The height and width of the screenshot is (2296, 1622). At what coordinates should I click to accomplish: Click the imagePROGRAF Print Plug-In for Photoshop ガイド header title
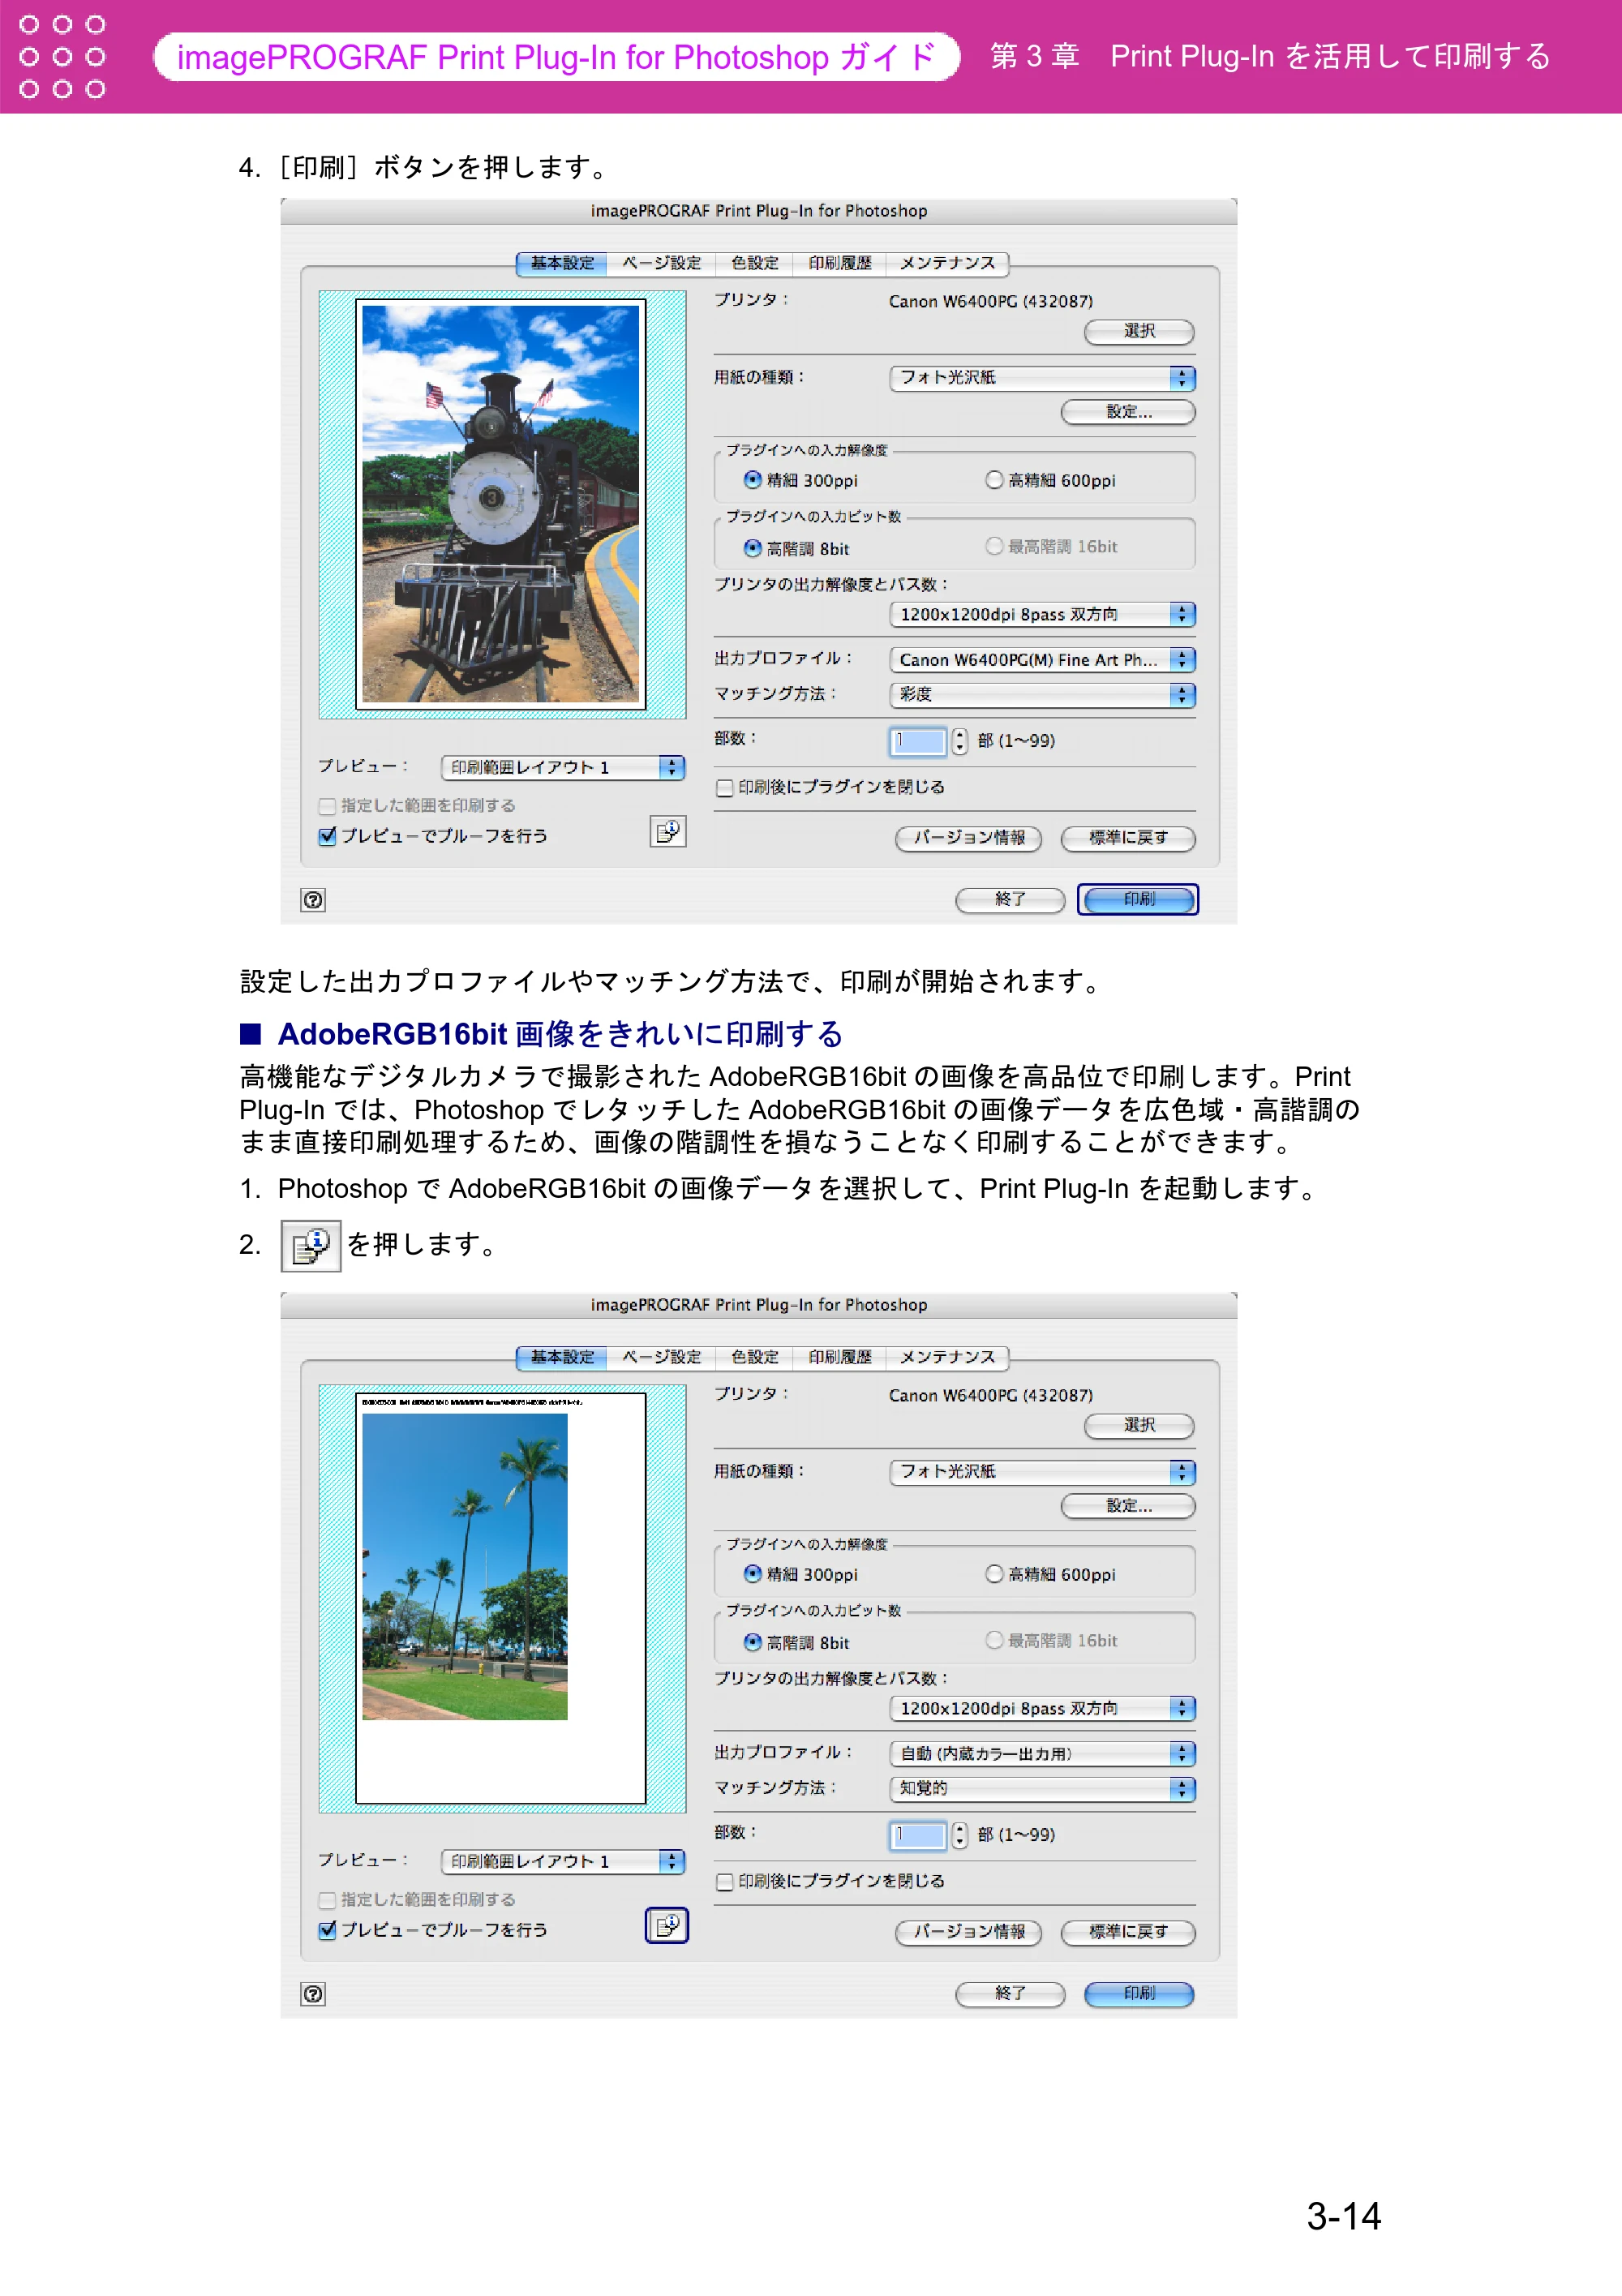tap(557, 57)
